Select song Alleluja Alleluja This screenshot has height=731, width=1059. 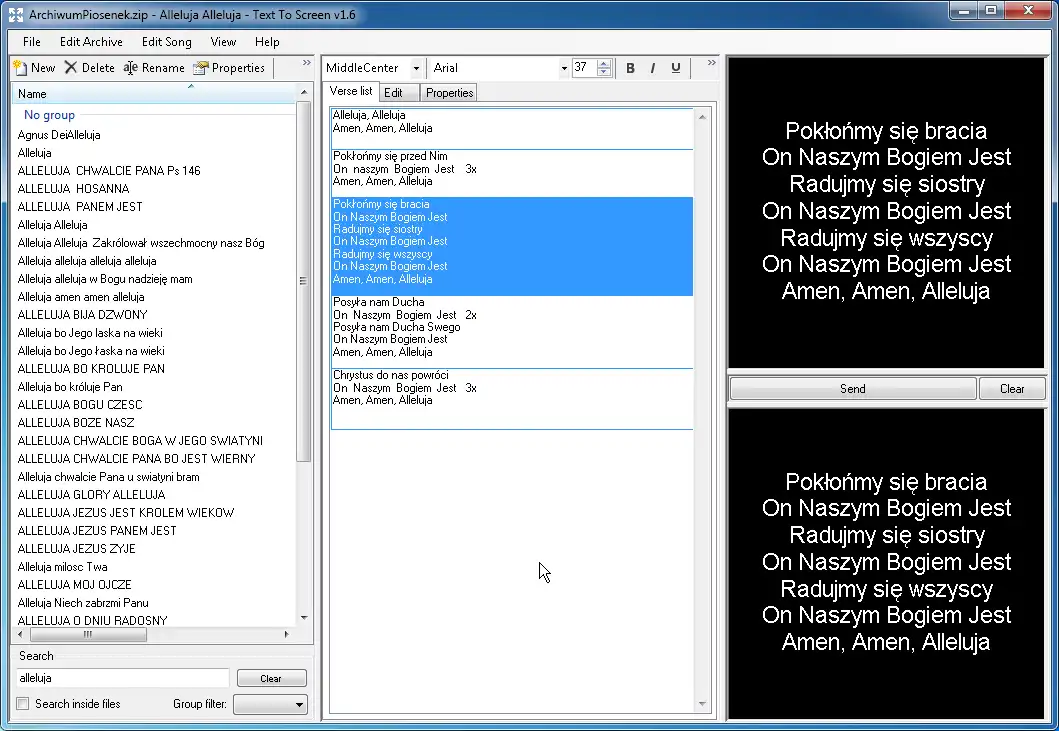point(52,225)
